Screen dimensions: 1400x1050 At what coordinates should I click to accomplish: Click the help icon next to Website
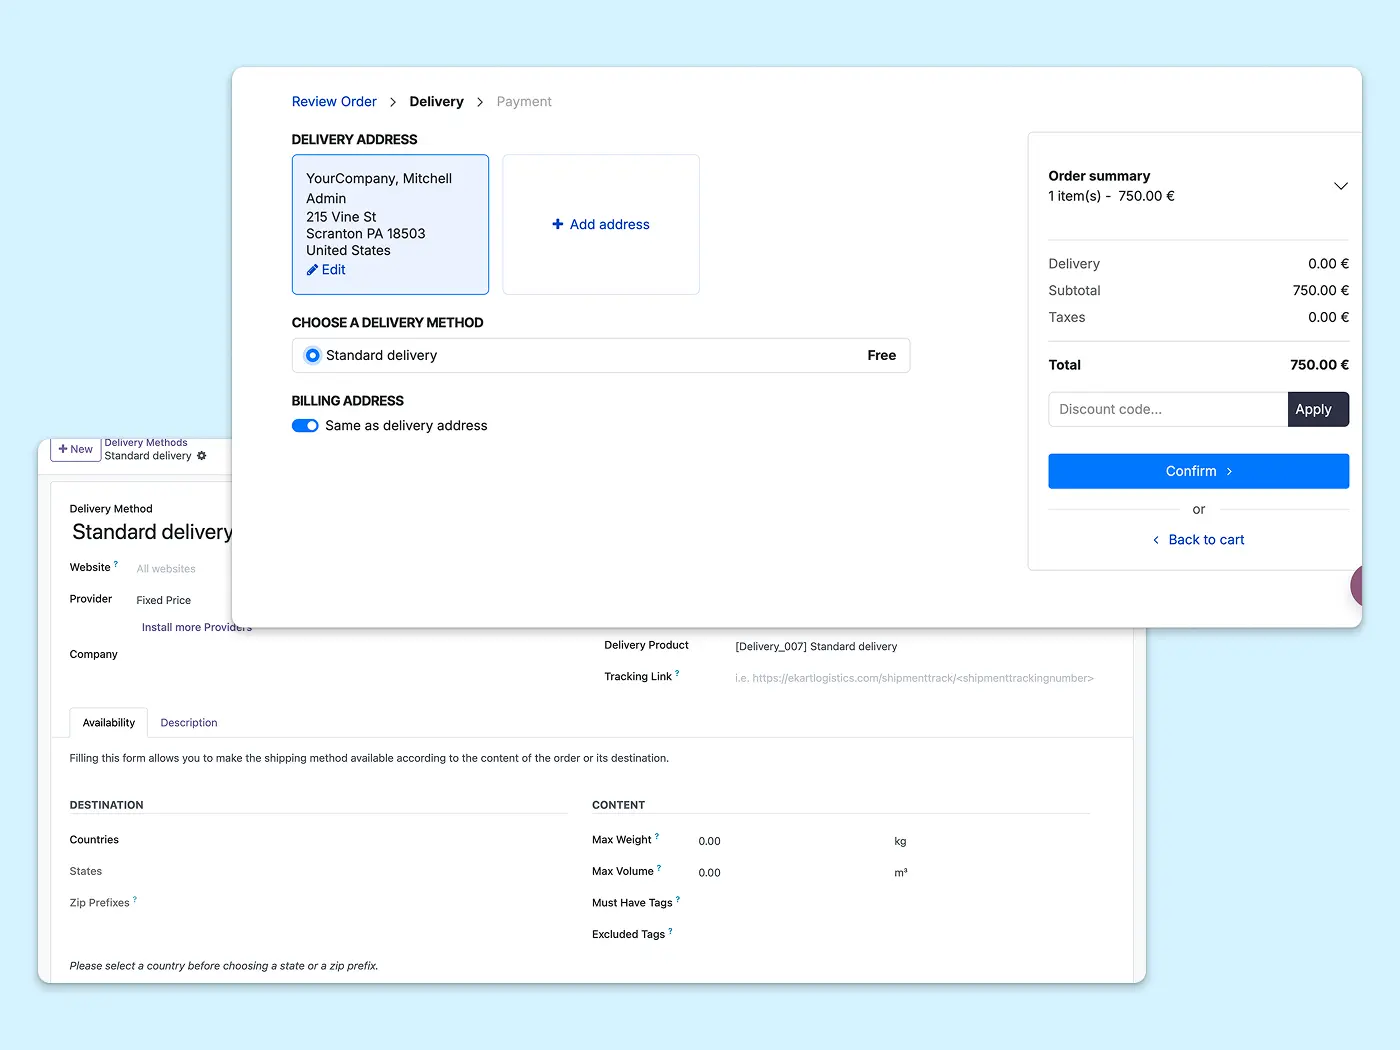(x=116, y=564)
